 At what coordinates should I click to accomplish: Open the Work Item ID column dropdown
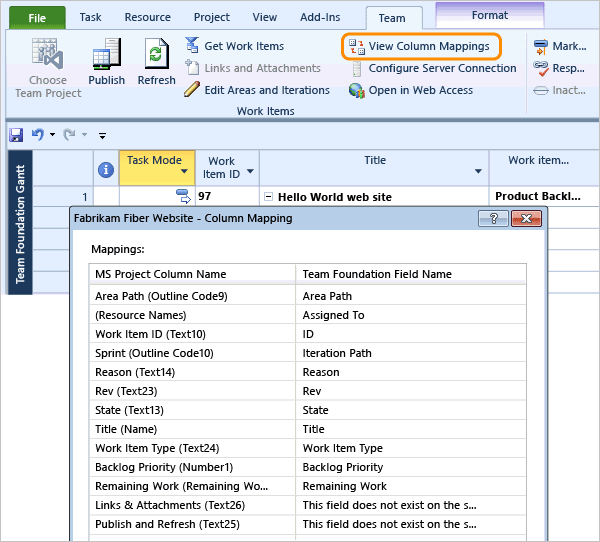[x=250, y=171]
